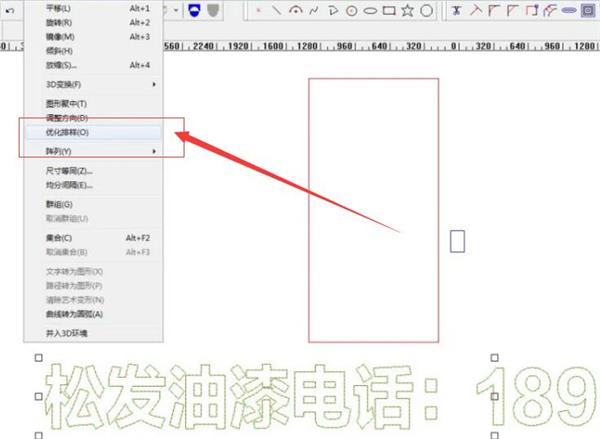Choose 调整方向(D) menu entry
Image resolution: width=600 pixels, height=439 pixels.
tap(94, 118)
